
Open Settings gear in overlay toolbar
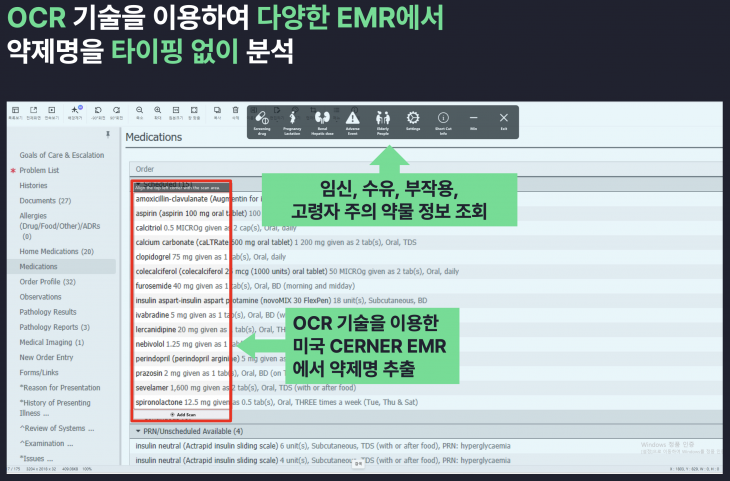coord(413,117)
